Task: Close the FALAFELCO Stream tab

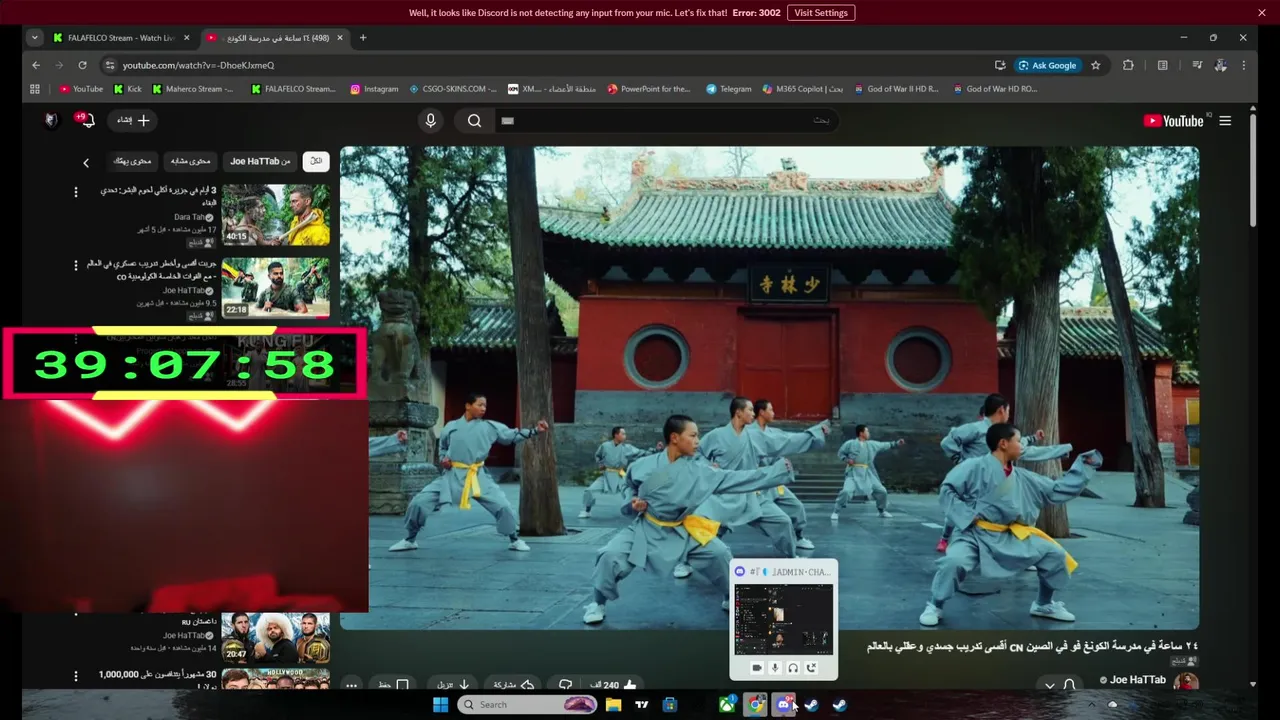Action: click(x=186, y=38)
